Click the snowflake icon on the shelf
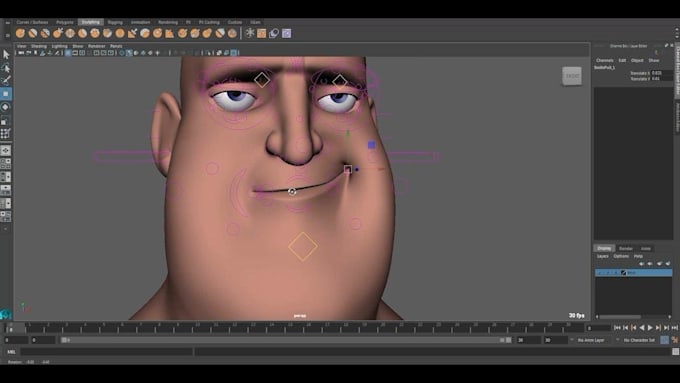680x383 pixels. [250, 33]
